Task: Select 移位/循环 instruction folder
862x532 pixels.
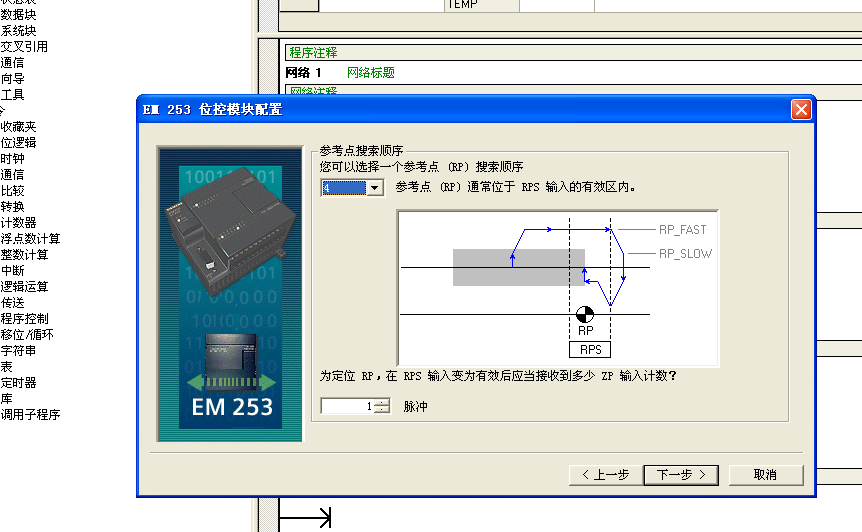Action: 27,334
